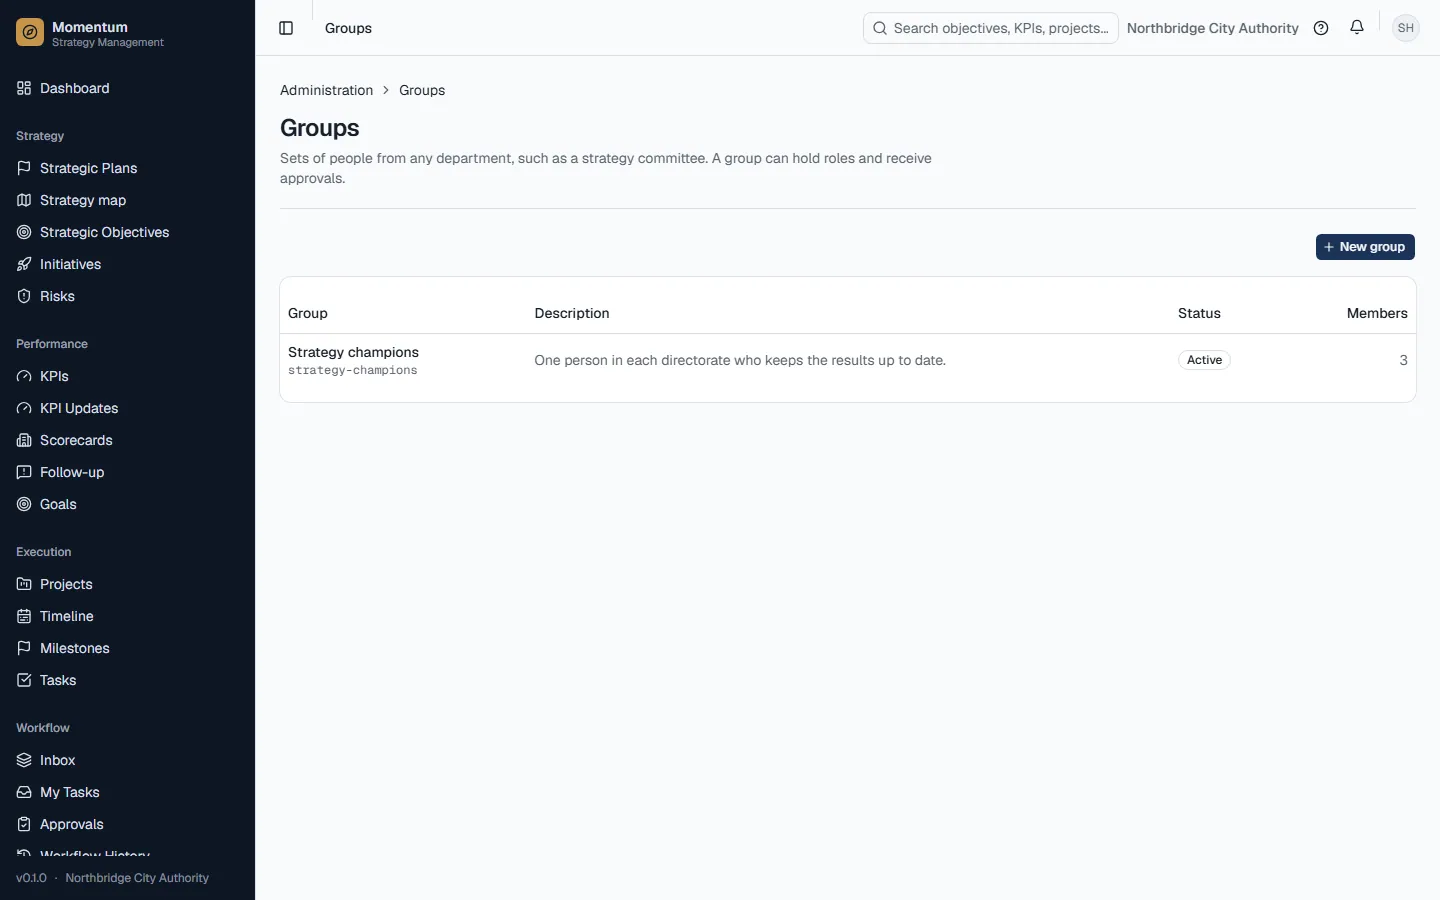Open the SH user avatar menu
This screenshot has width=1440, height=900.
click(1406, 28)
